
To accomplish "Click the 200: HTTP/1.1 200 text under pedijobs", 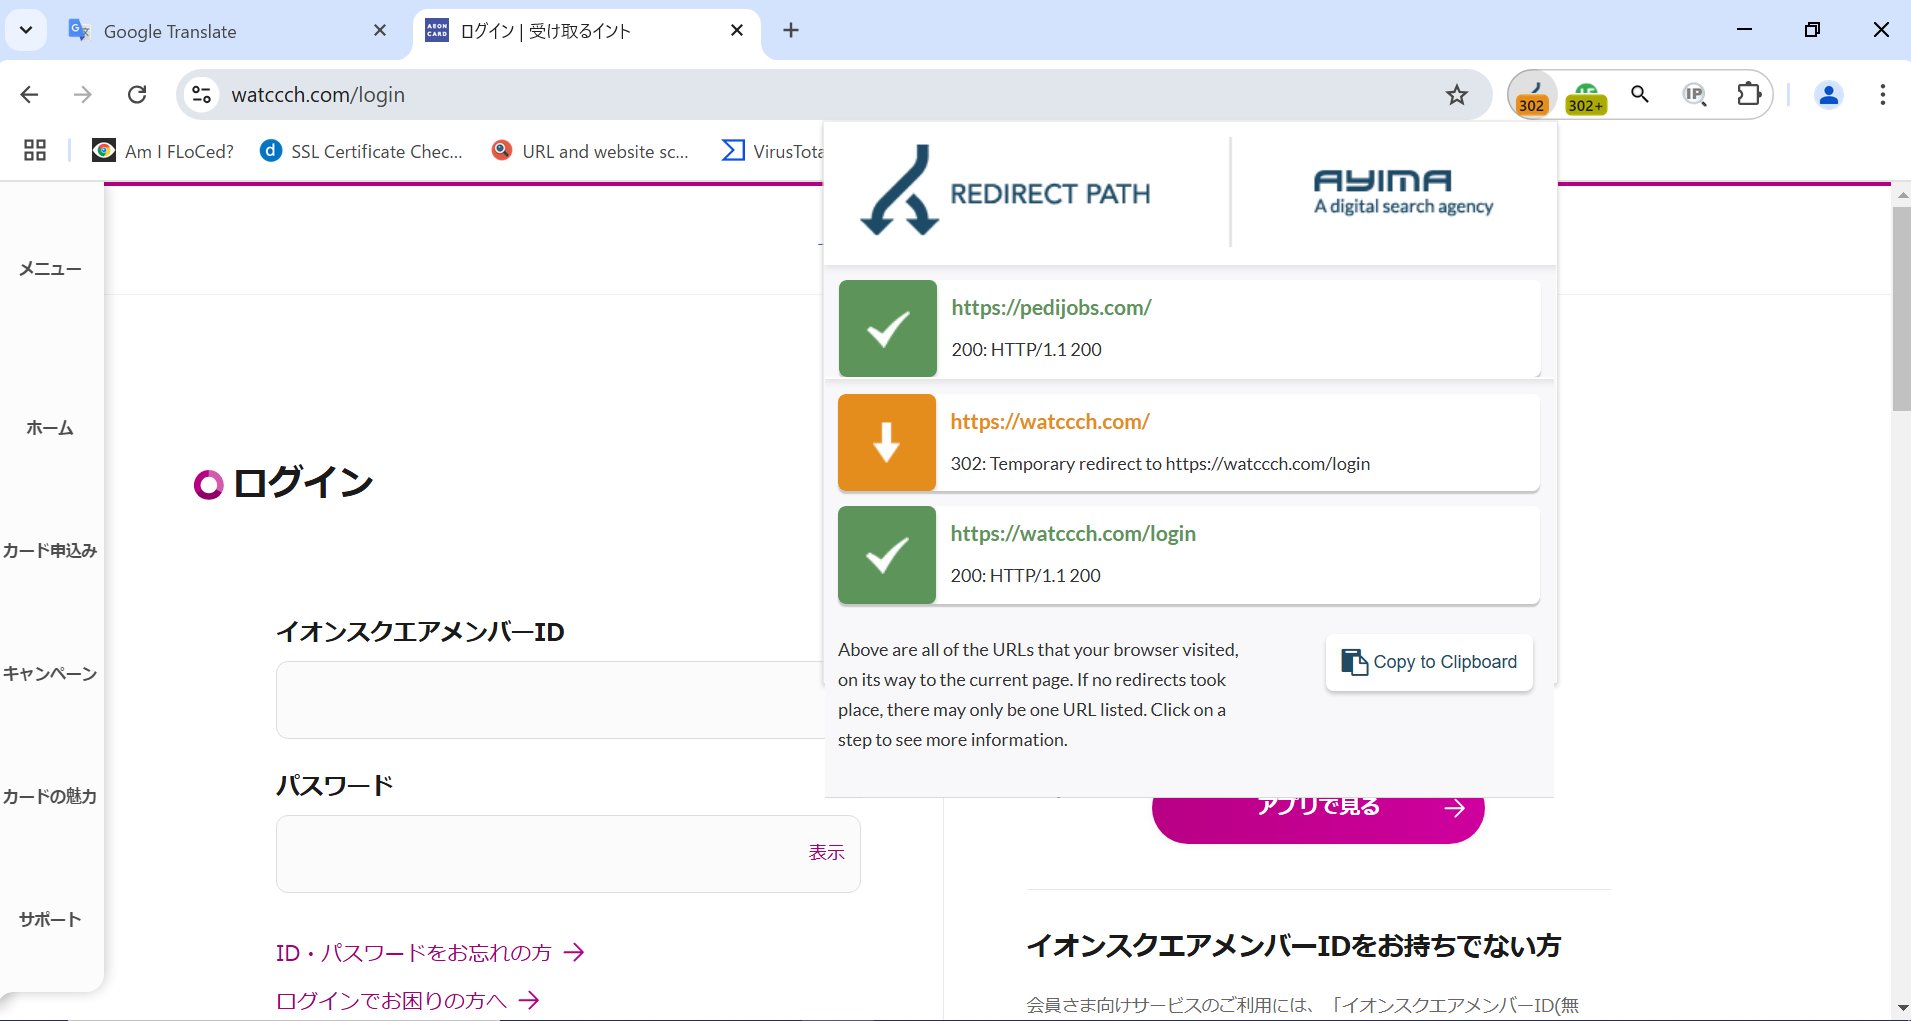I will pyautogui.click(x=1026, y=350).
